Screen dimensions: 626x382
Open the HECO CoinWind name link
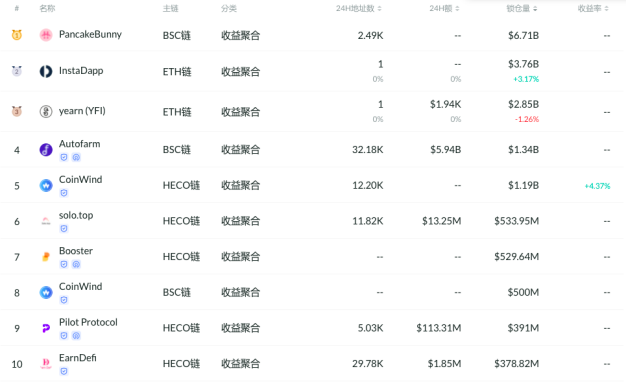tap(81, 180)
